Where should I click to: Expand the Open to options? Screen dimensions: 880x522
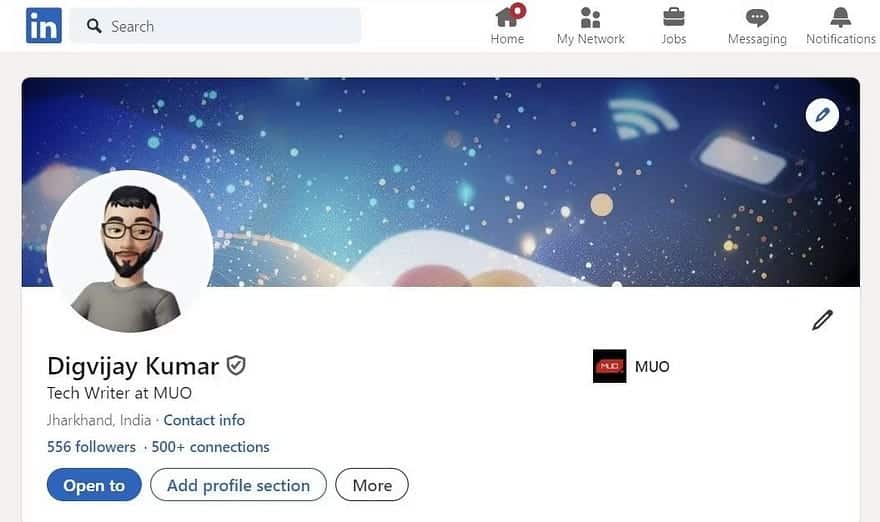pyautogui.click(x=94, y=485)
